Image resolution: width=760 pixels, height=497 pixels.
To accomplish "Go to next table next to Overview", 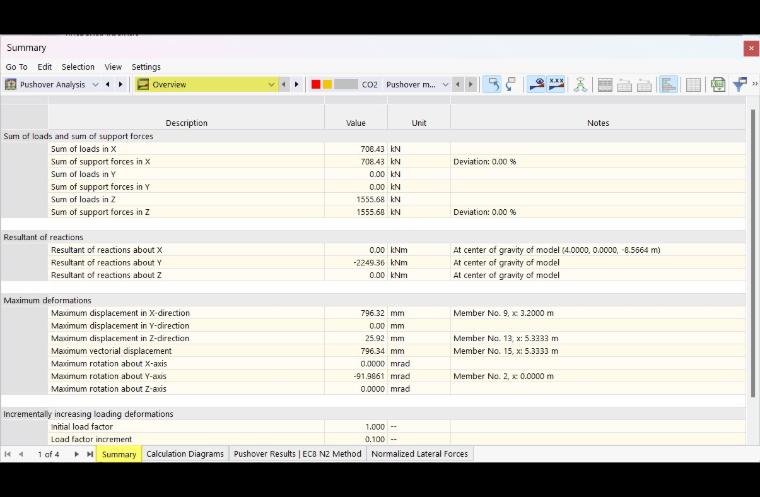I will click(x=297, y=84).
